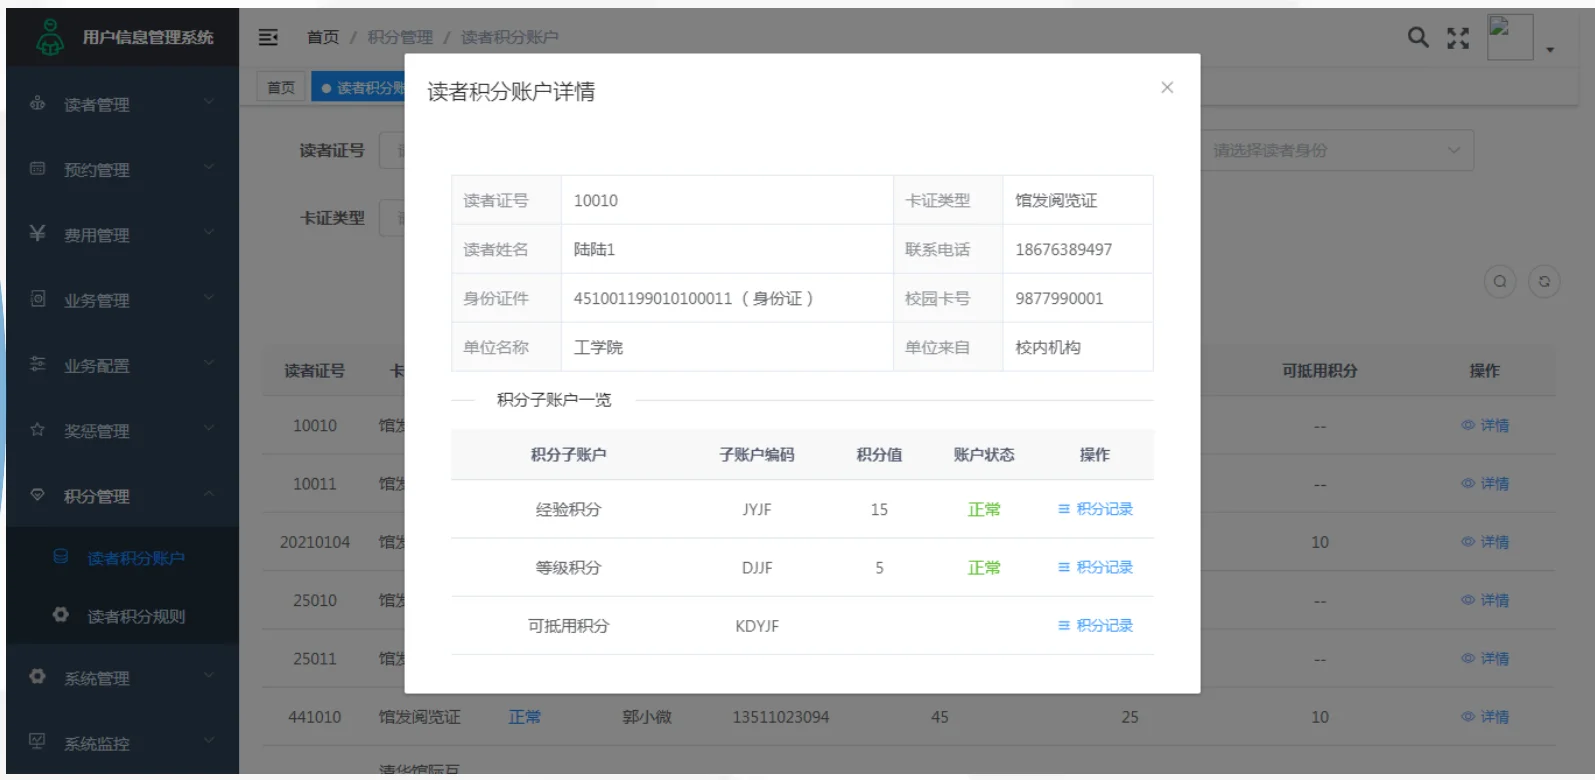The height and width of the screenshot is (780, 1595).
Task: Expand the 读者管理 menu
Action: pos(122,104)
